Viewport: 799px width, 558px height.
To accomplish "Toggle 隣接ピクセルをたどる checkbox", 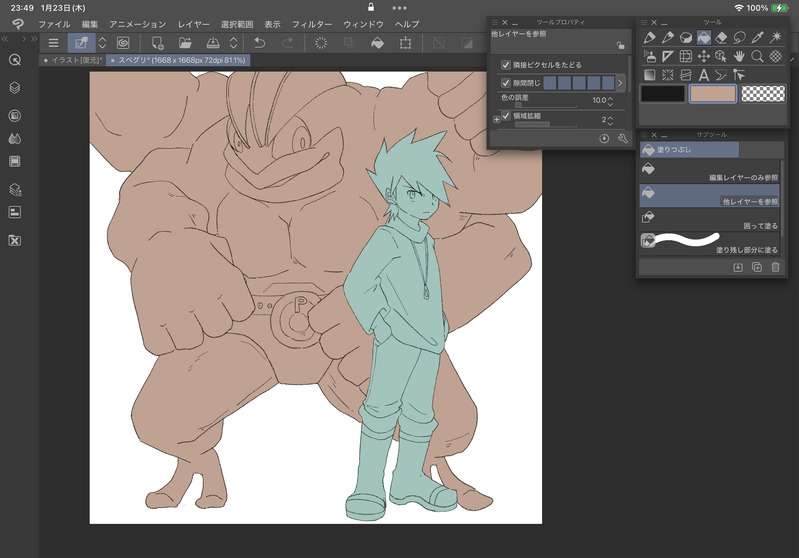I will point(505,64).
